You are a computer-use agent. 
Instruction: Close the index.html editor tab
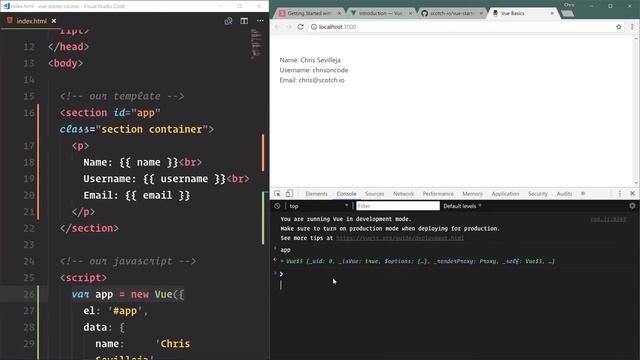coord(54,21)
